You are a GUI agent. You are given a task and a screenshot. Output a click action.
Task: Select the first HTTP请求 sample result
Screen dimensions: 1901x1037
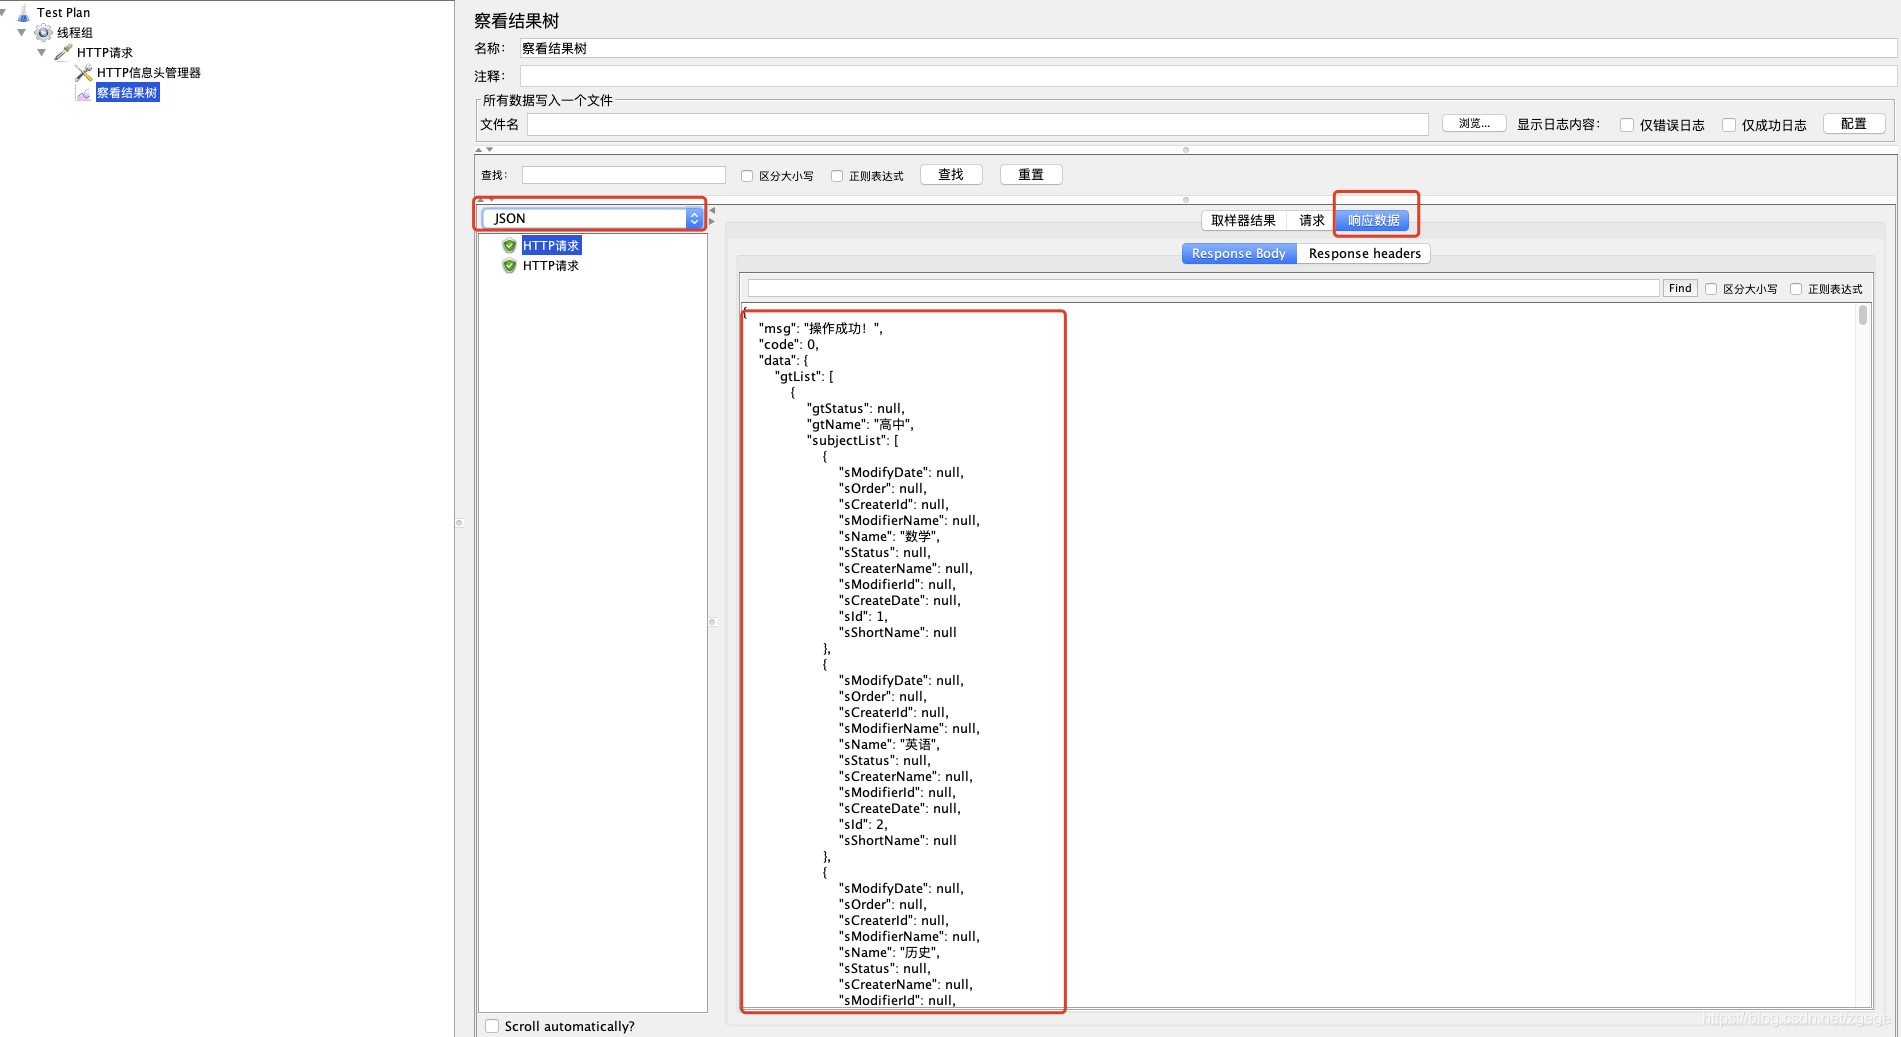pos(551,246)
